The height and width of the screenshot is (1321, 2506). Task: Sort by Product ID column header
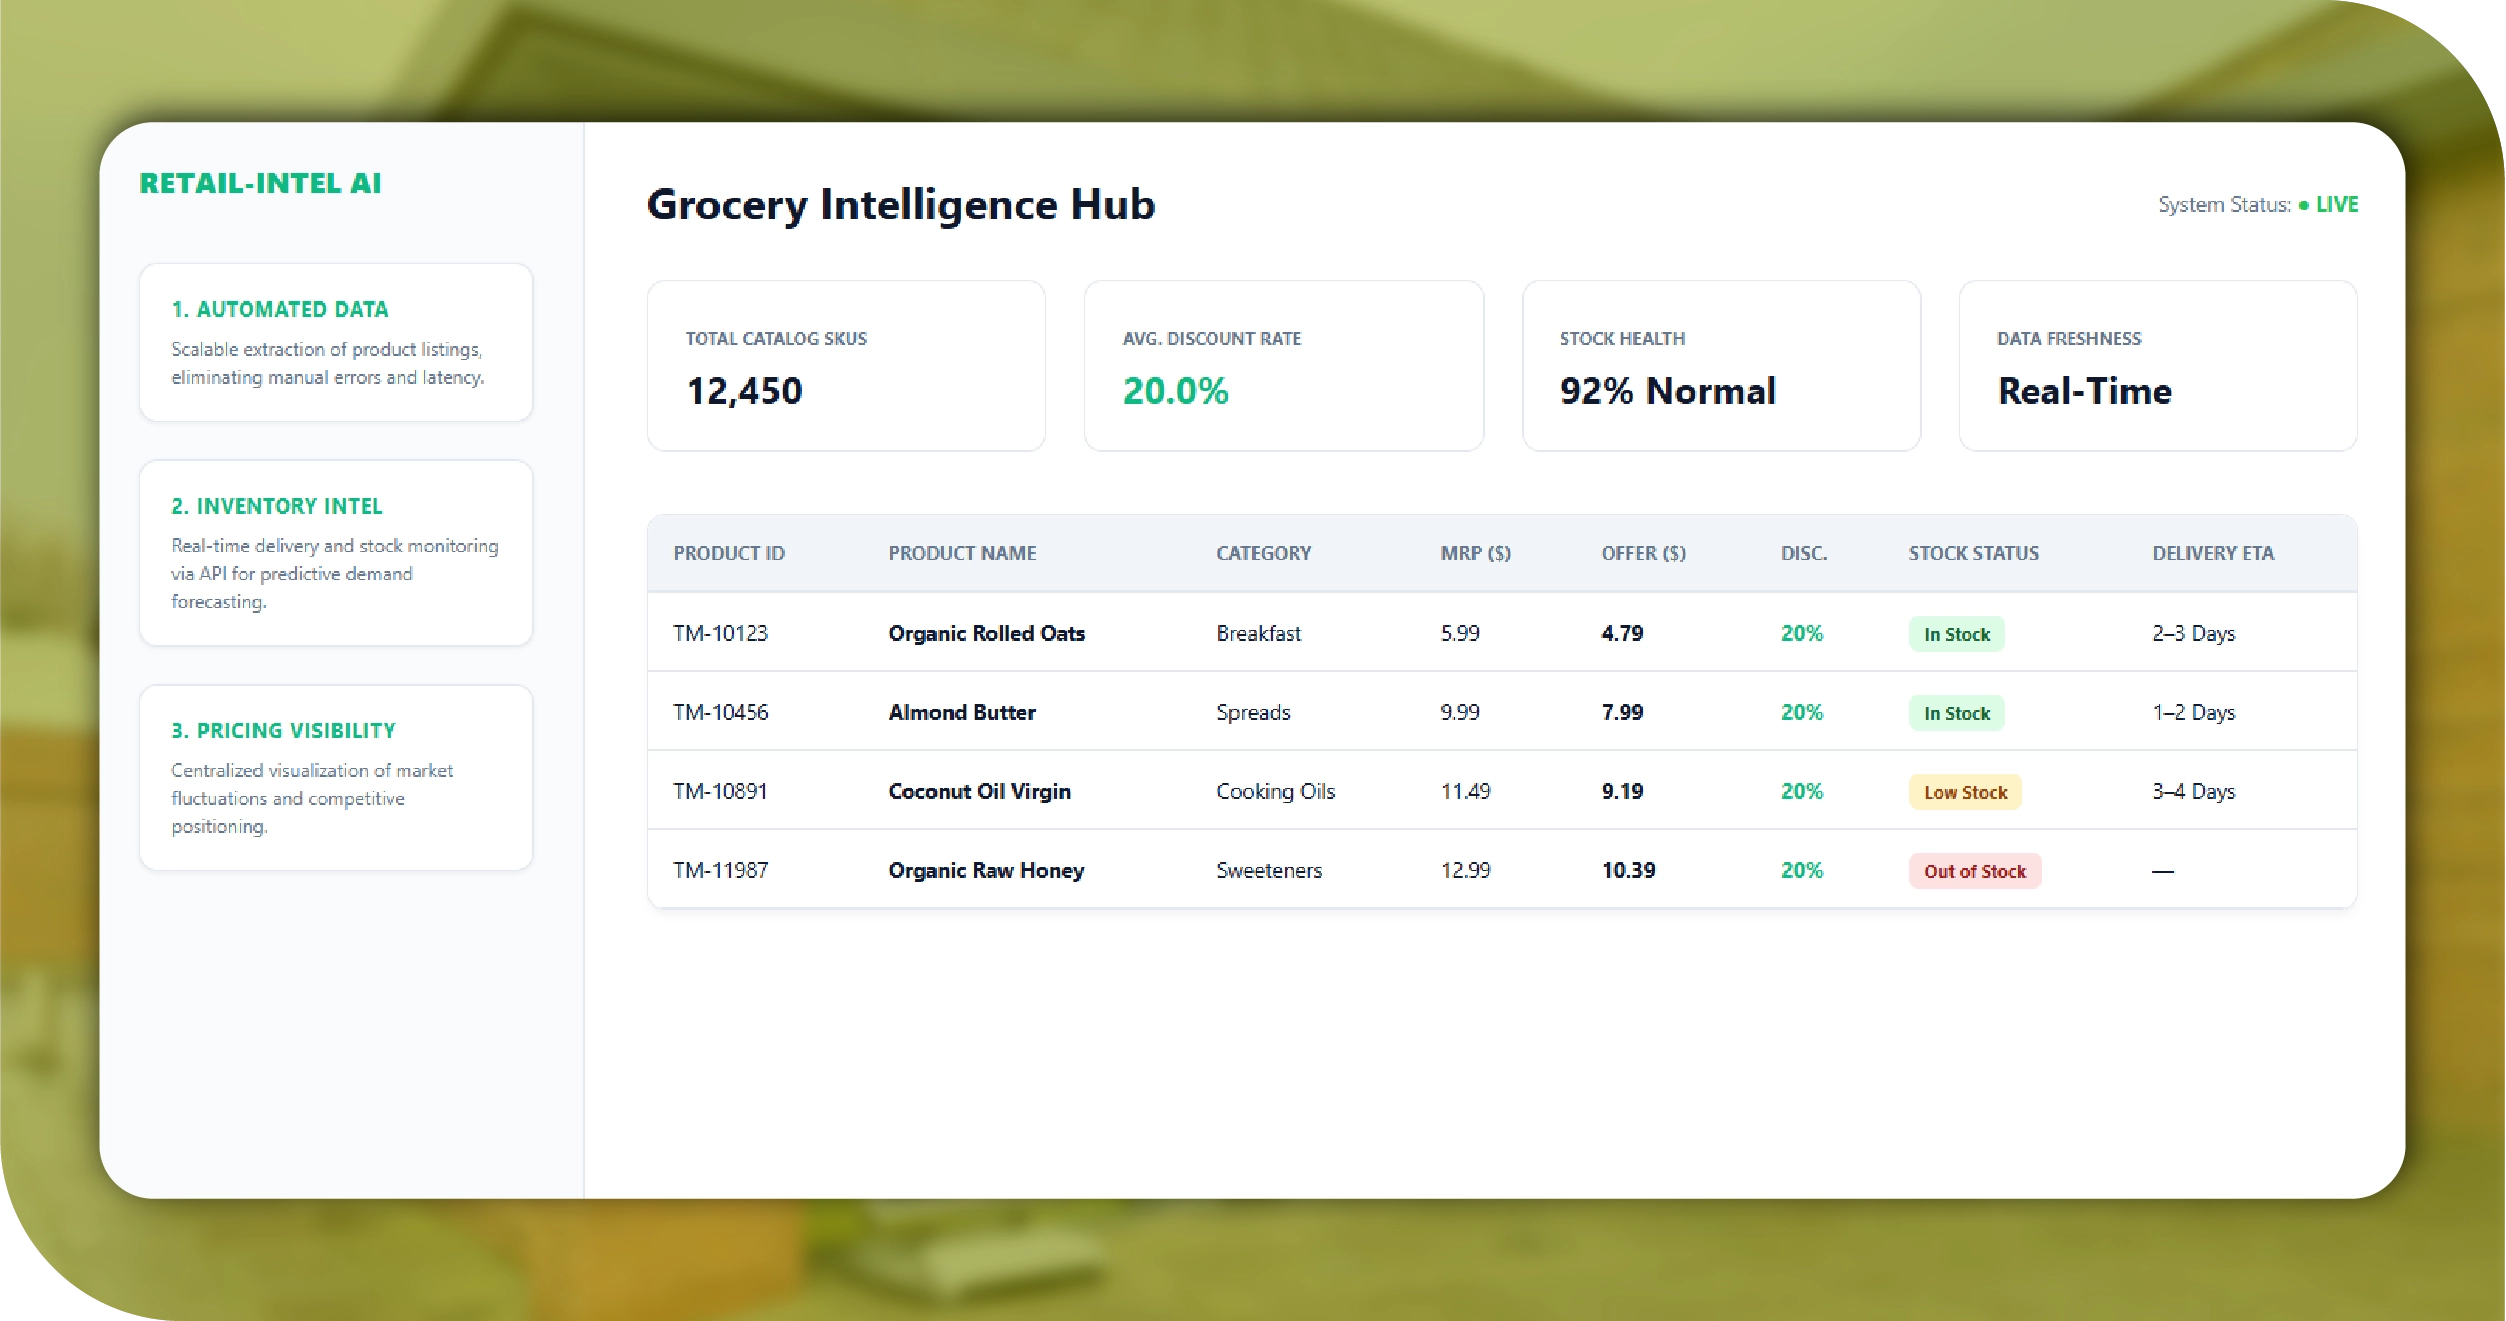tap(729, 553)
